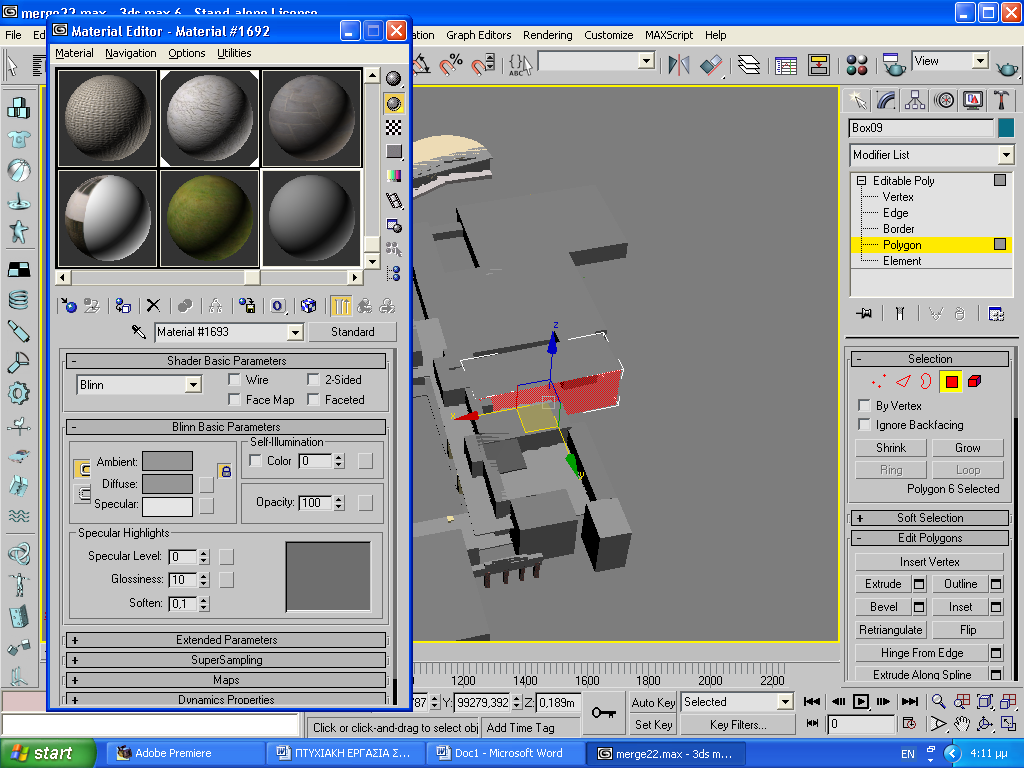Enable the Wire checkbox
Screen dimensions: 1024x768
pyautogui.click(x=234, y=379)
